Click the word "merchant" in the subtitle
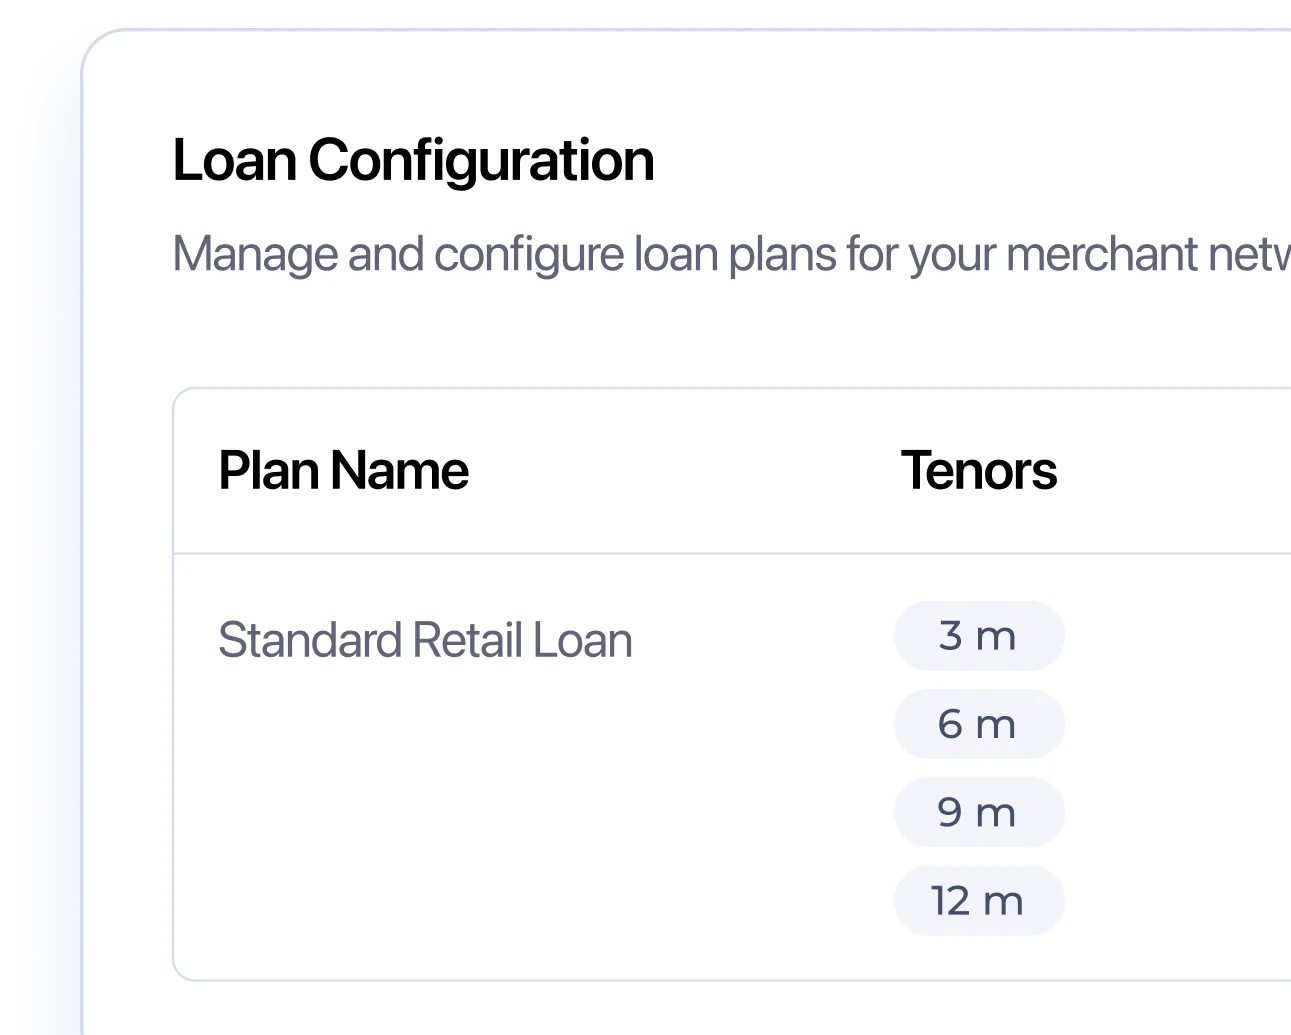This screenshot has height=1035, width=1291. tap(1102, 254)
